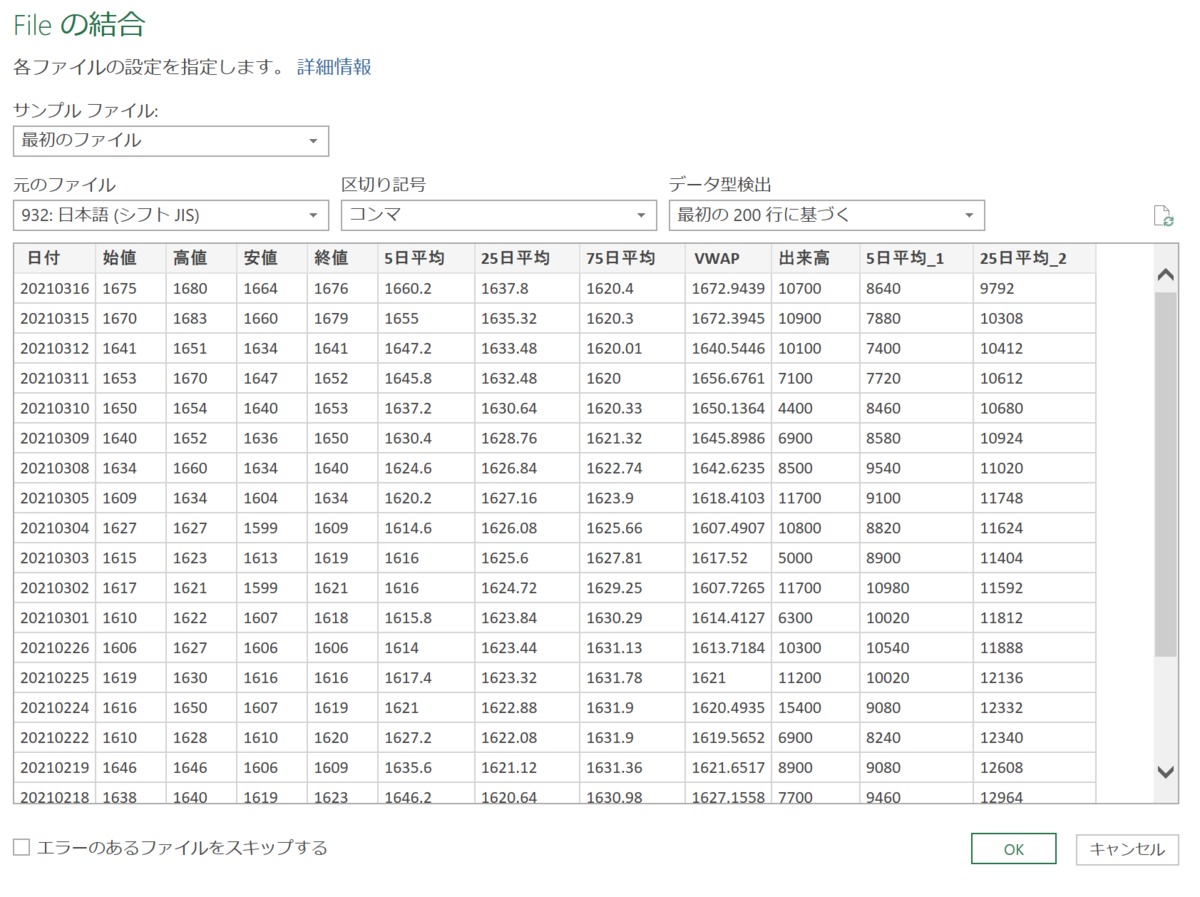The height and width of the screenshot is (897, 1200).
Task: Click the preview scrollbar up arrow
Action: [1166, 274]
